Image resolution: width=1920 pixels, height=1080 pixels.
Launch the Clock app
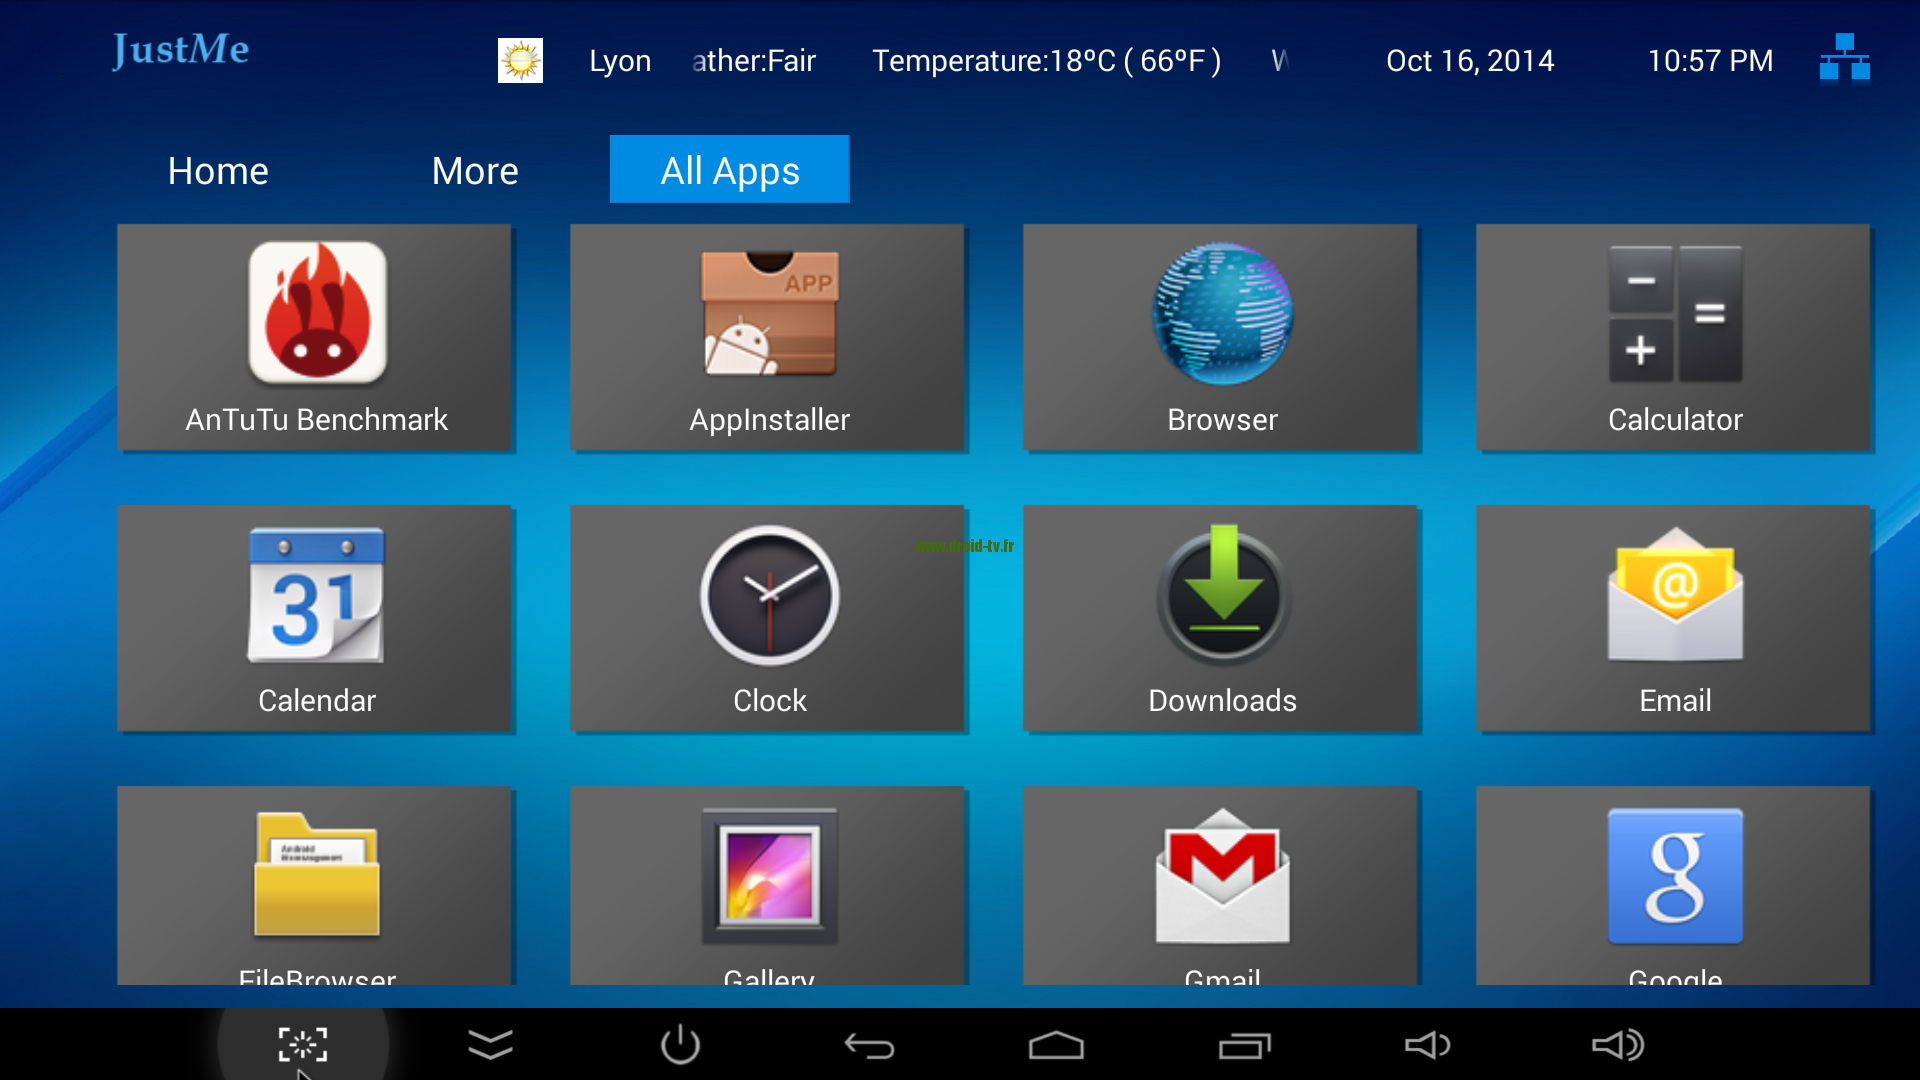click(x=769, y=618)
